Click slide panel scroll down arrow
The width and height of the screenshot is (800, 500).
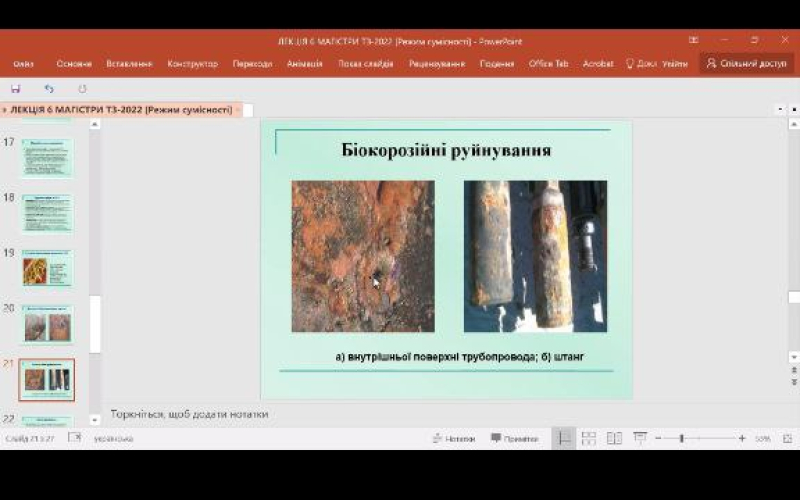coord(95,420)
